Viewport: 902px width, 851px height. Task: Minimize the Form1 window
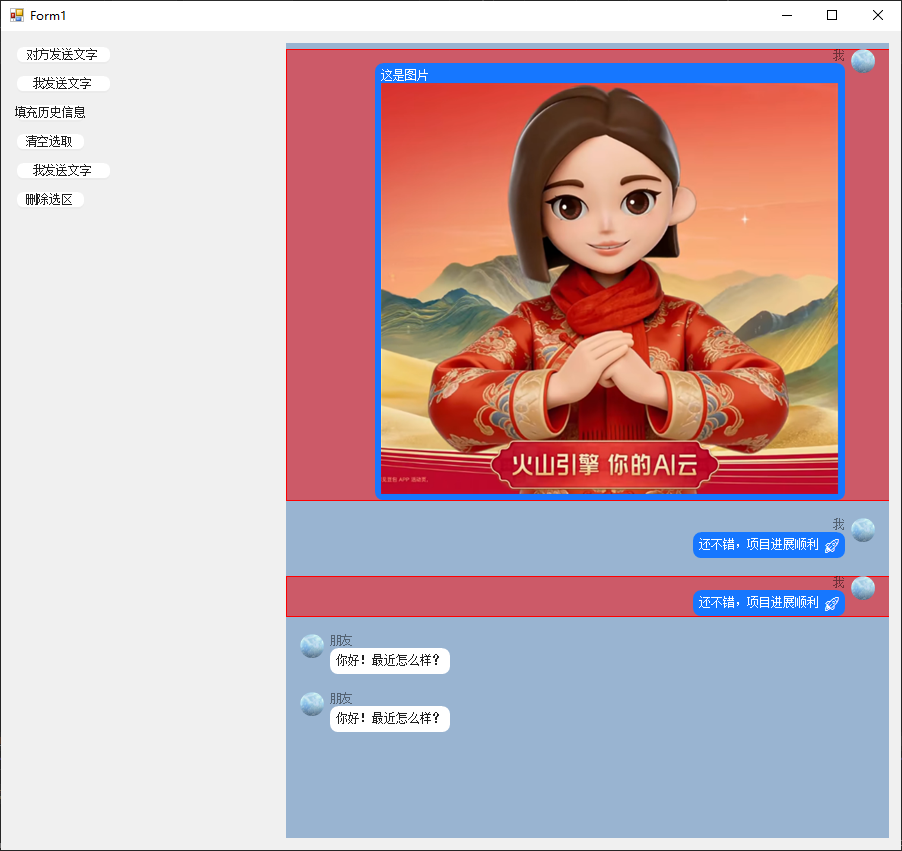coord(787,15)
